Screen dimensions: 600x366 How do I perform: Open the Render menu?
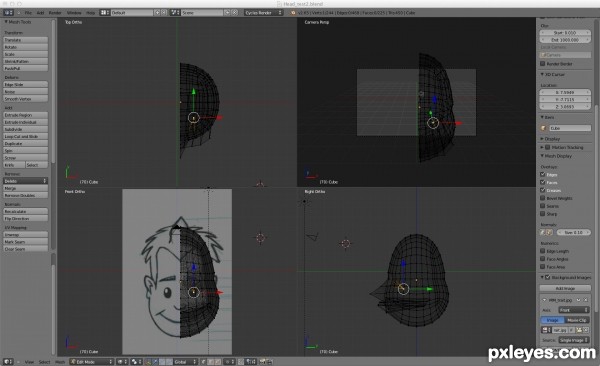(x=55, y=13)
